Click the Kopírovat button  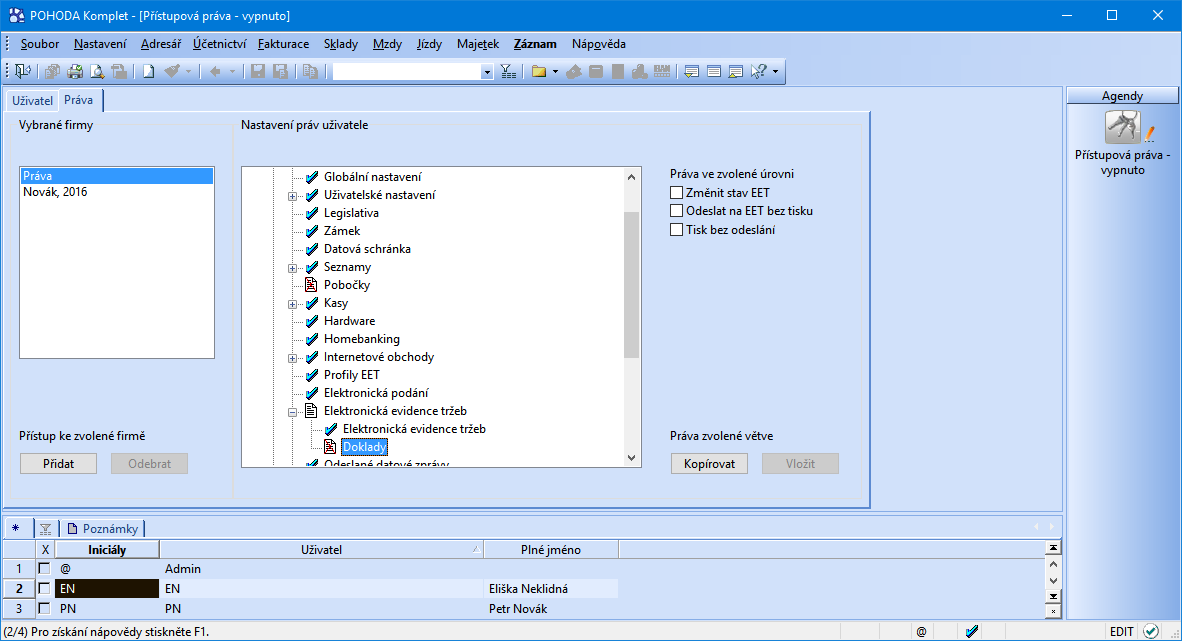click(x=709, y=463)
